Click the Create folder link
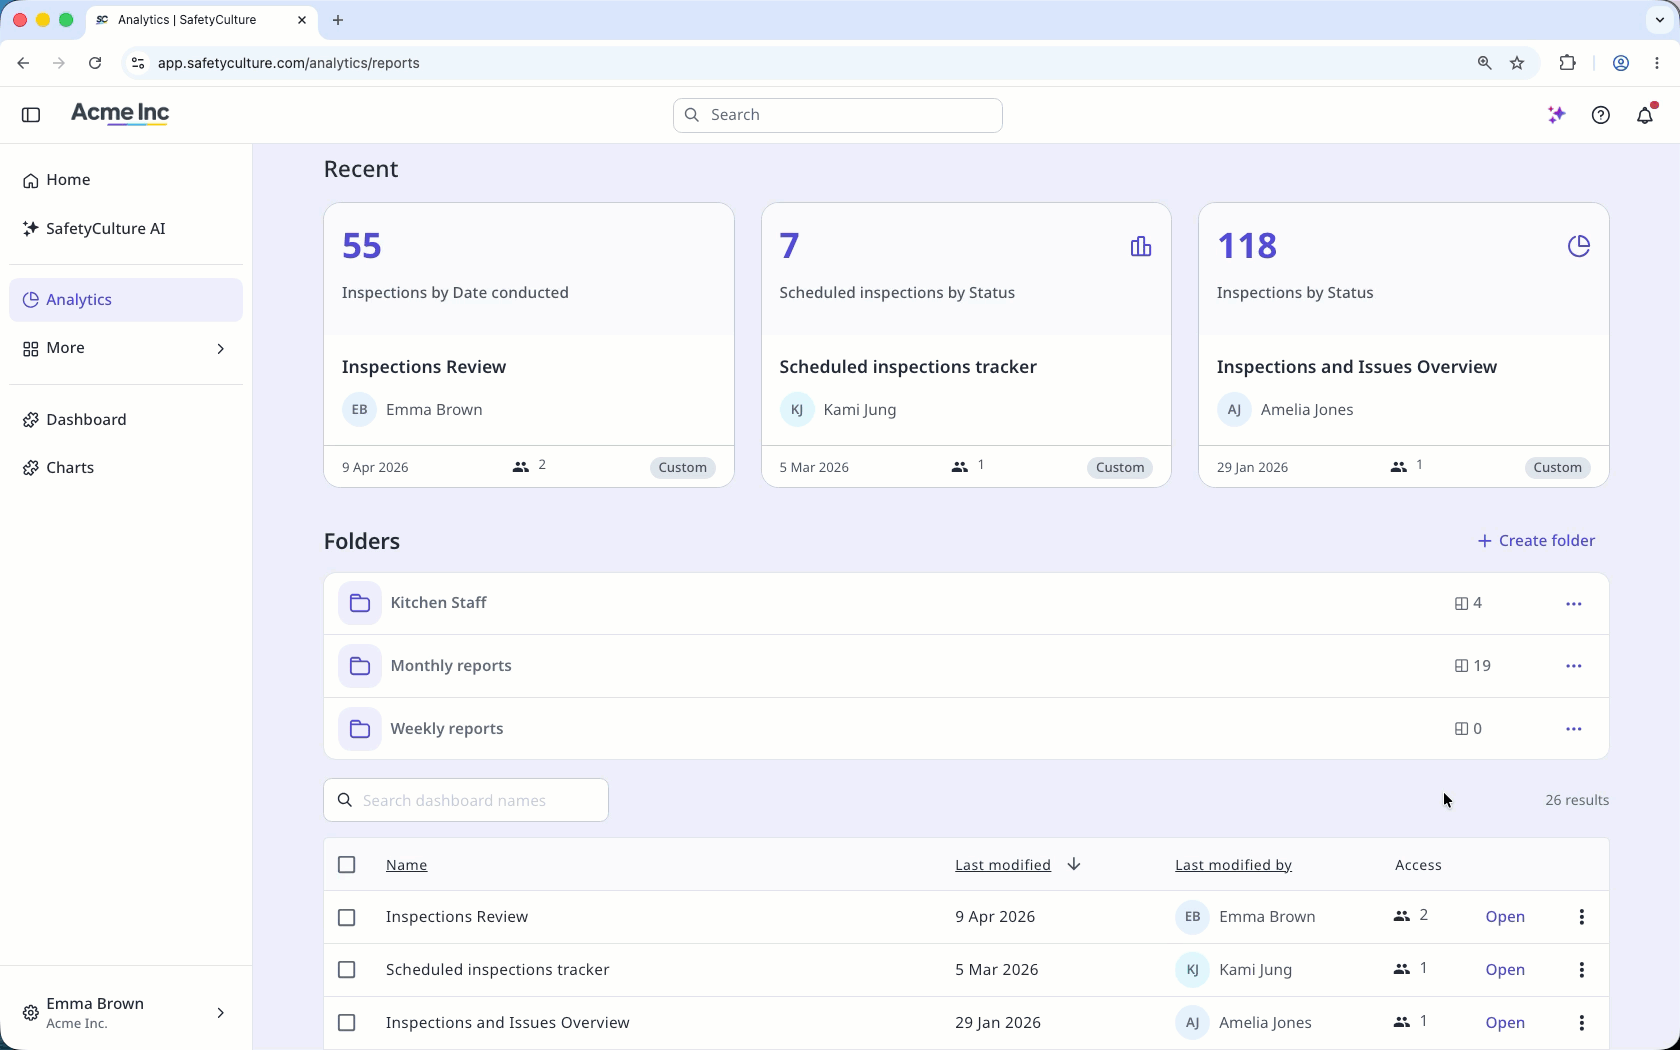The image size is (1680, 1050). point(1536,541)
